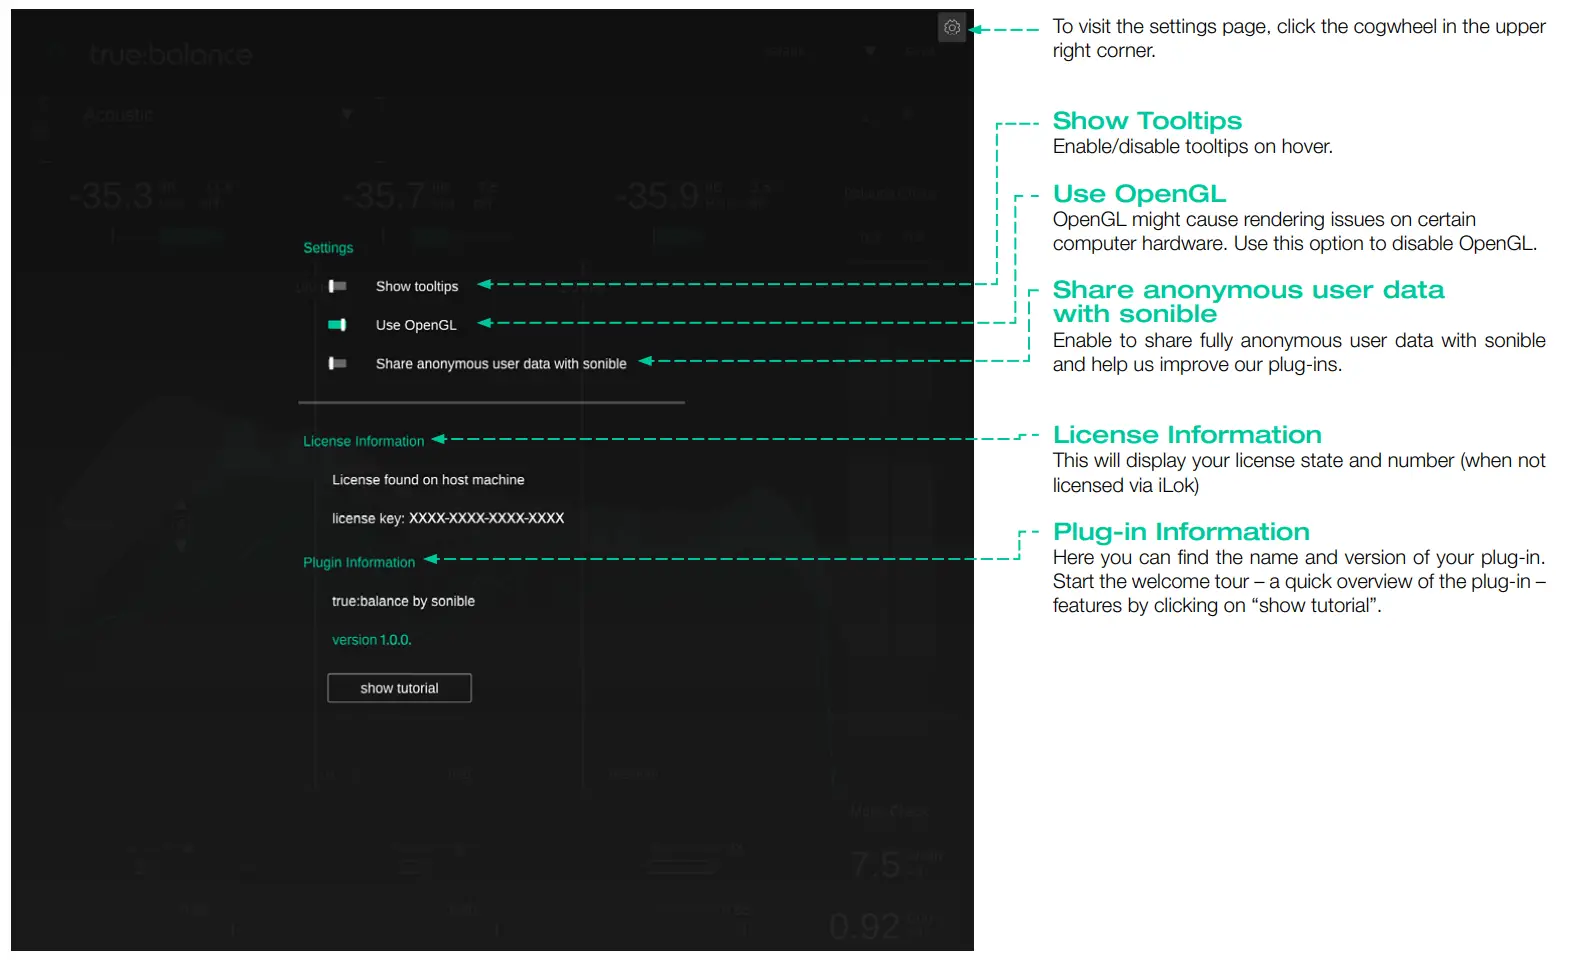Open the dimmed Acoustic profile dropdown
1569x964 pixels.
click(218, 115)
